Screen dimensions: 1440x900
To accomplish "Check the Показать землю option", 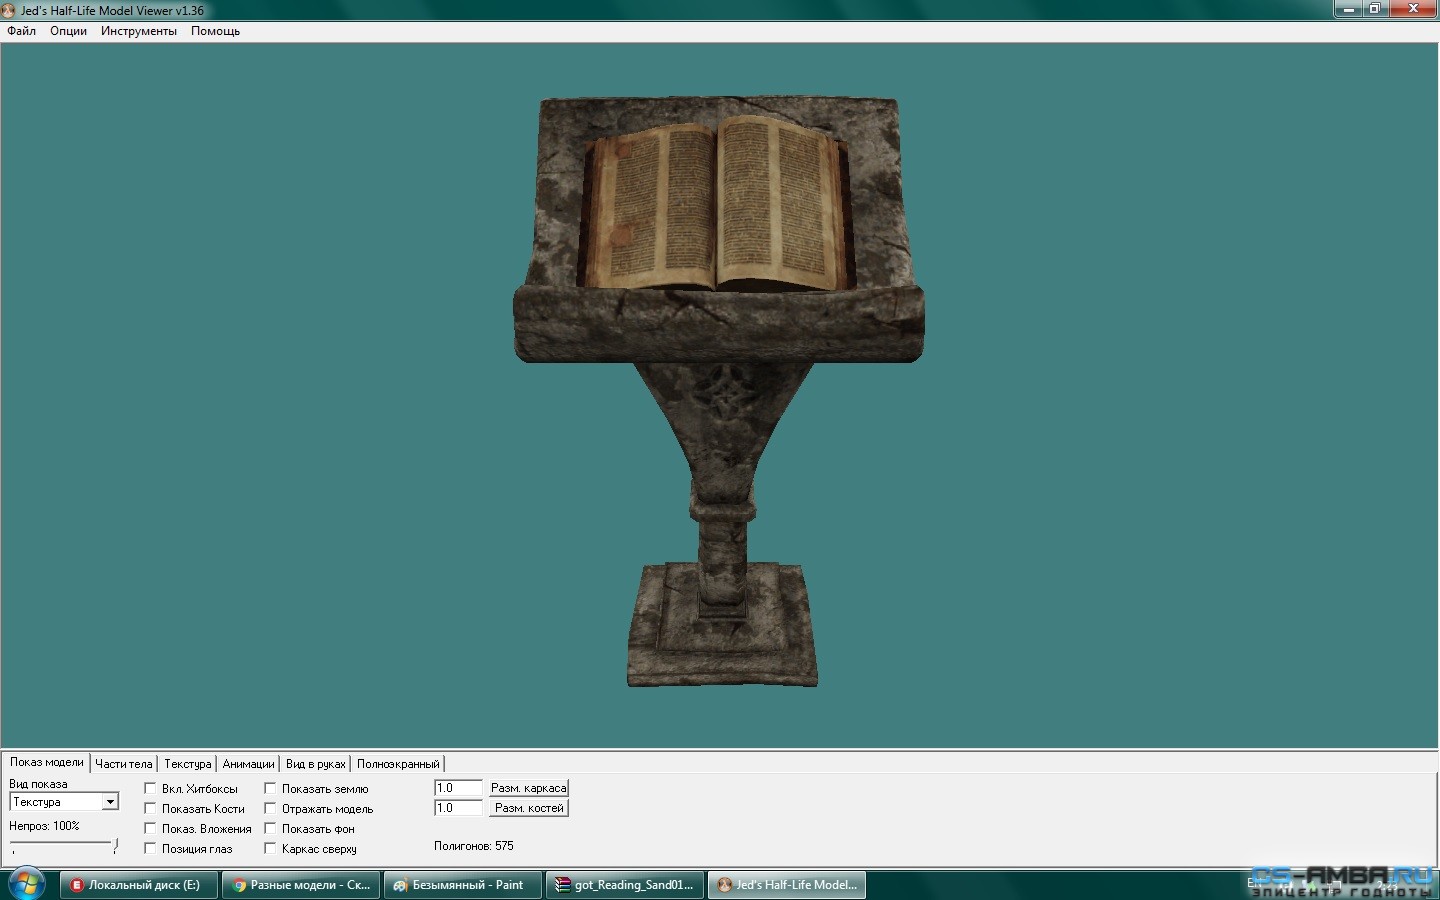I will click(270, 789).
